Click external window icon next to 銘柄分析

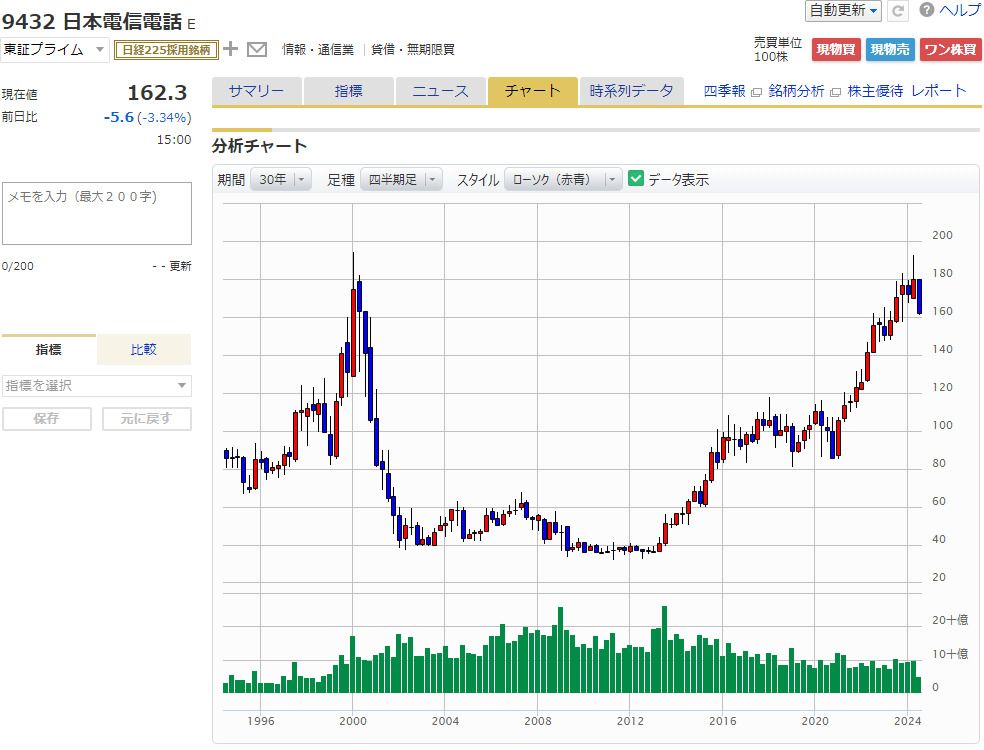pyautogui.click(x=835, y=91)
